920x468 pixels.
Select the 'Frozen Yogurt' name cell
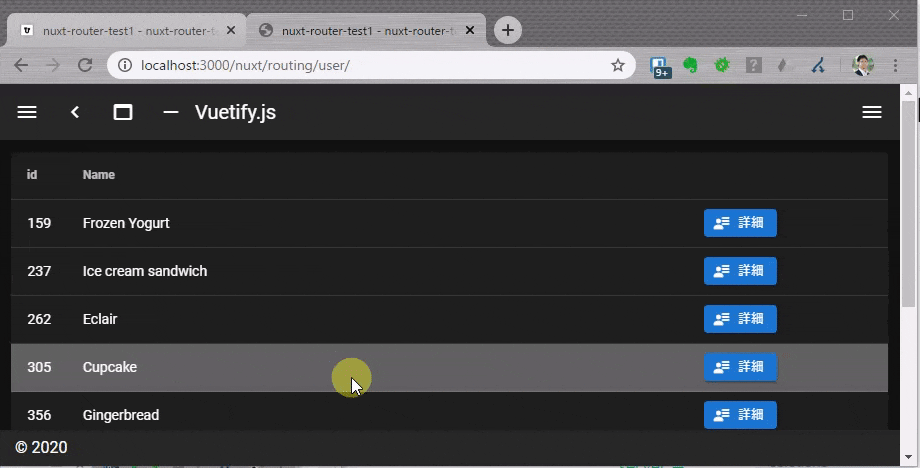pyautogui.click(x=126, y=223)
